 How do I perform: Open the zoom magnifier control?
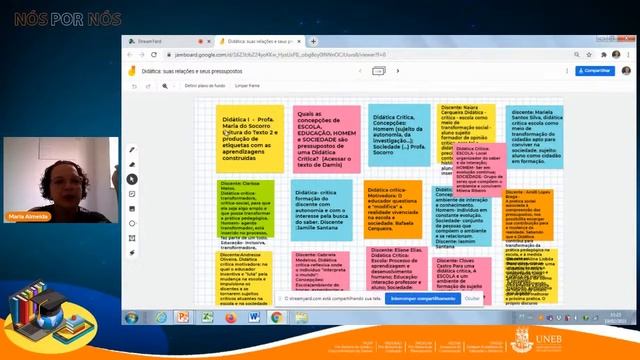point(165,86)
